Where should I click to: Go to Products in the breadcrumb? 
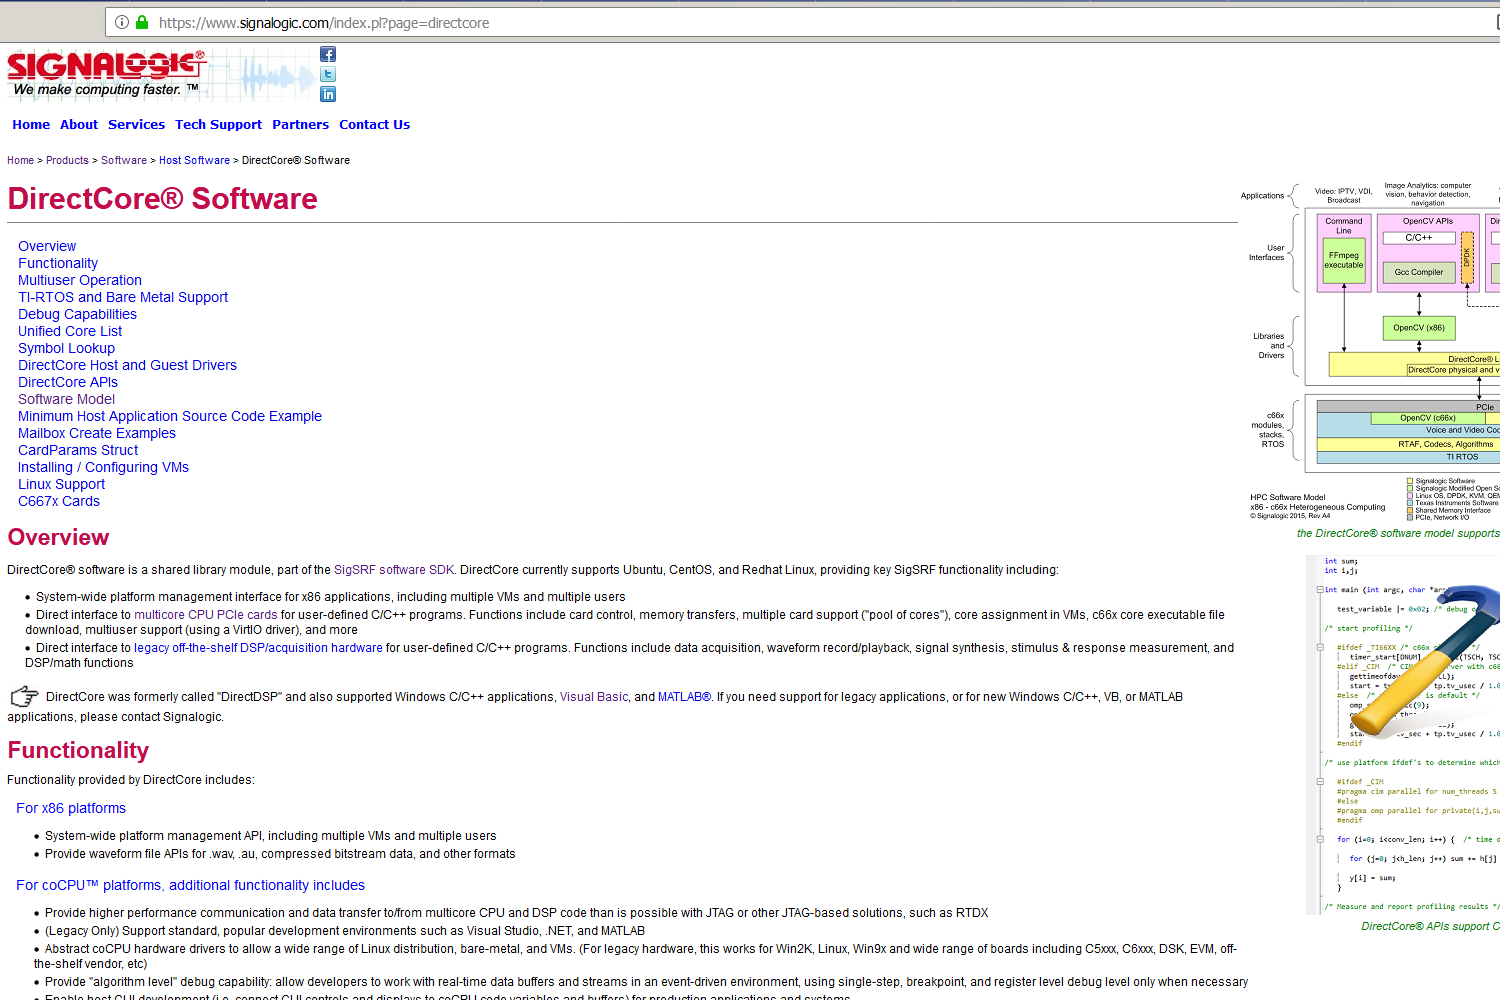click(67, 160)
